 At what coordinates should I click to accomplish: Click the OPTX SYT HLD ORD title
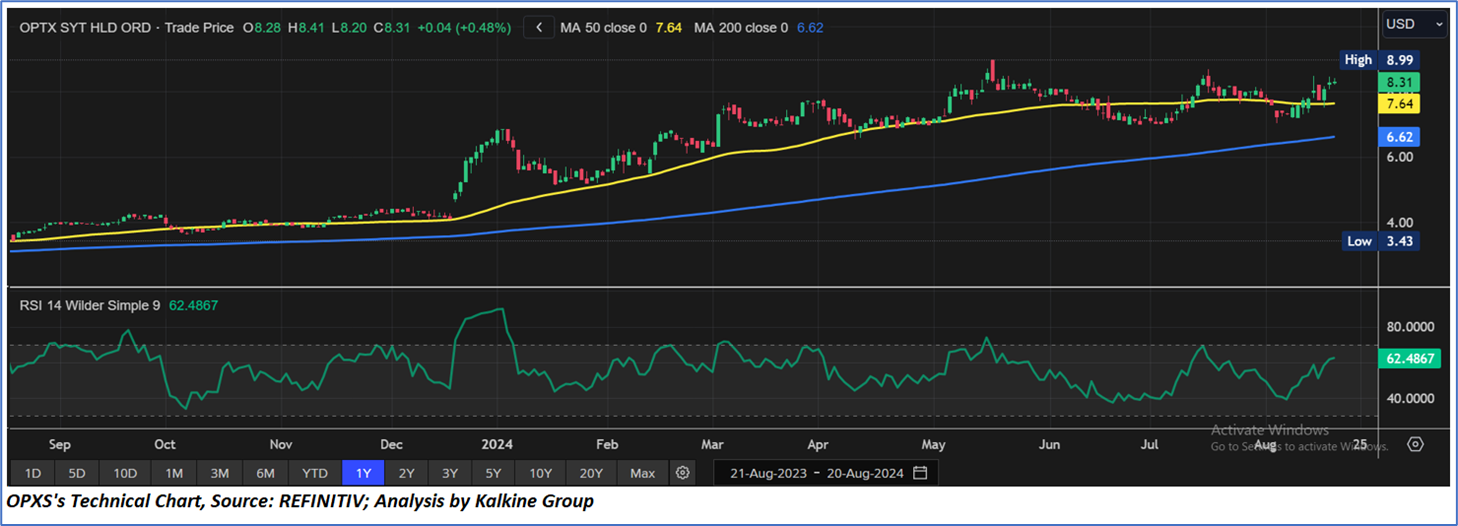pyautogui.click(x=85, y=28)
